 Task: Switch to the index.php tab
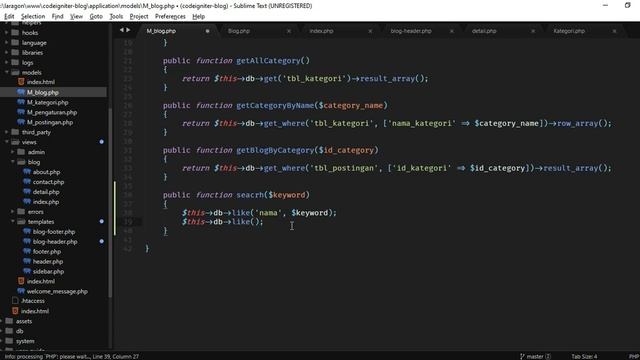click(321, 31)
